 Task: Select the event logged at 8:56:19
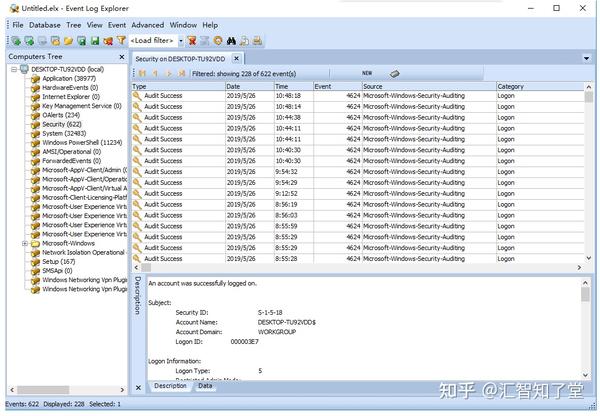[358, 205]
